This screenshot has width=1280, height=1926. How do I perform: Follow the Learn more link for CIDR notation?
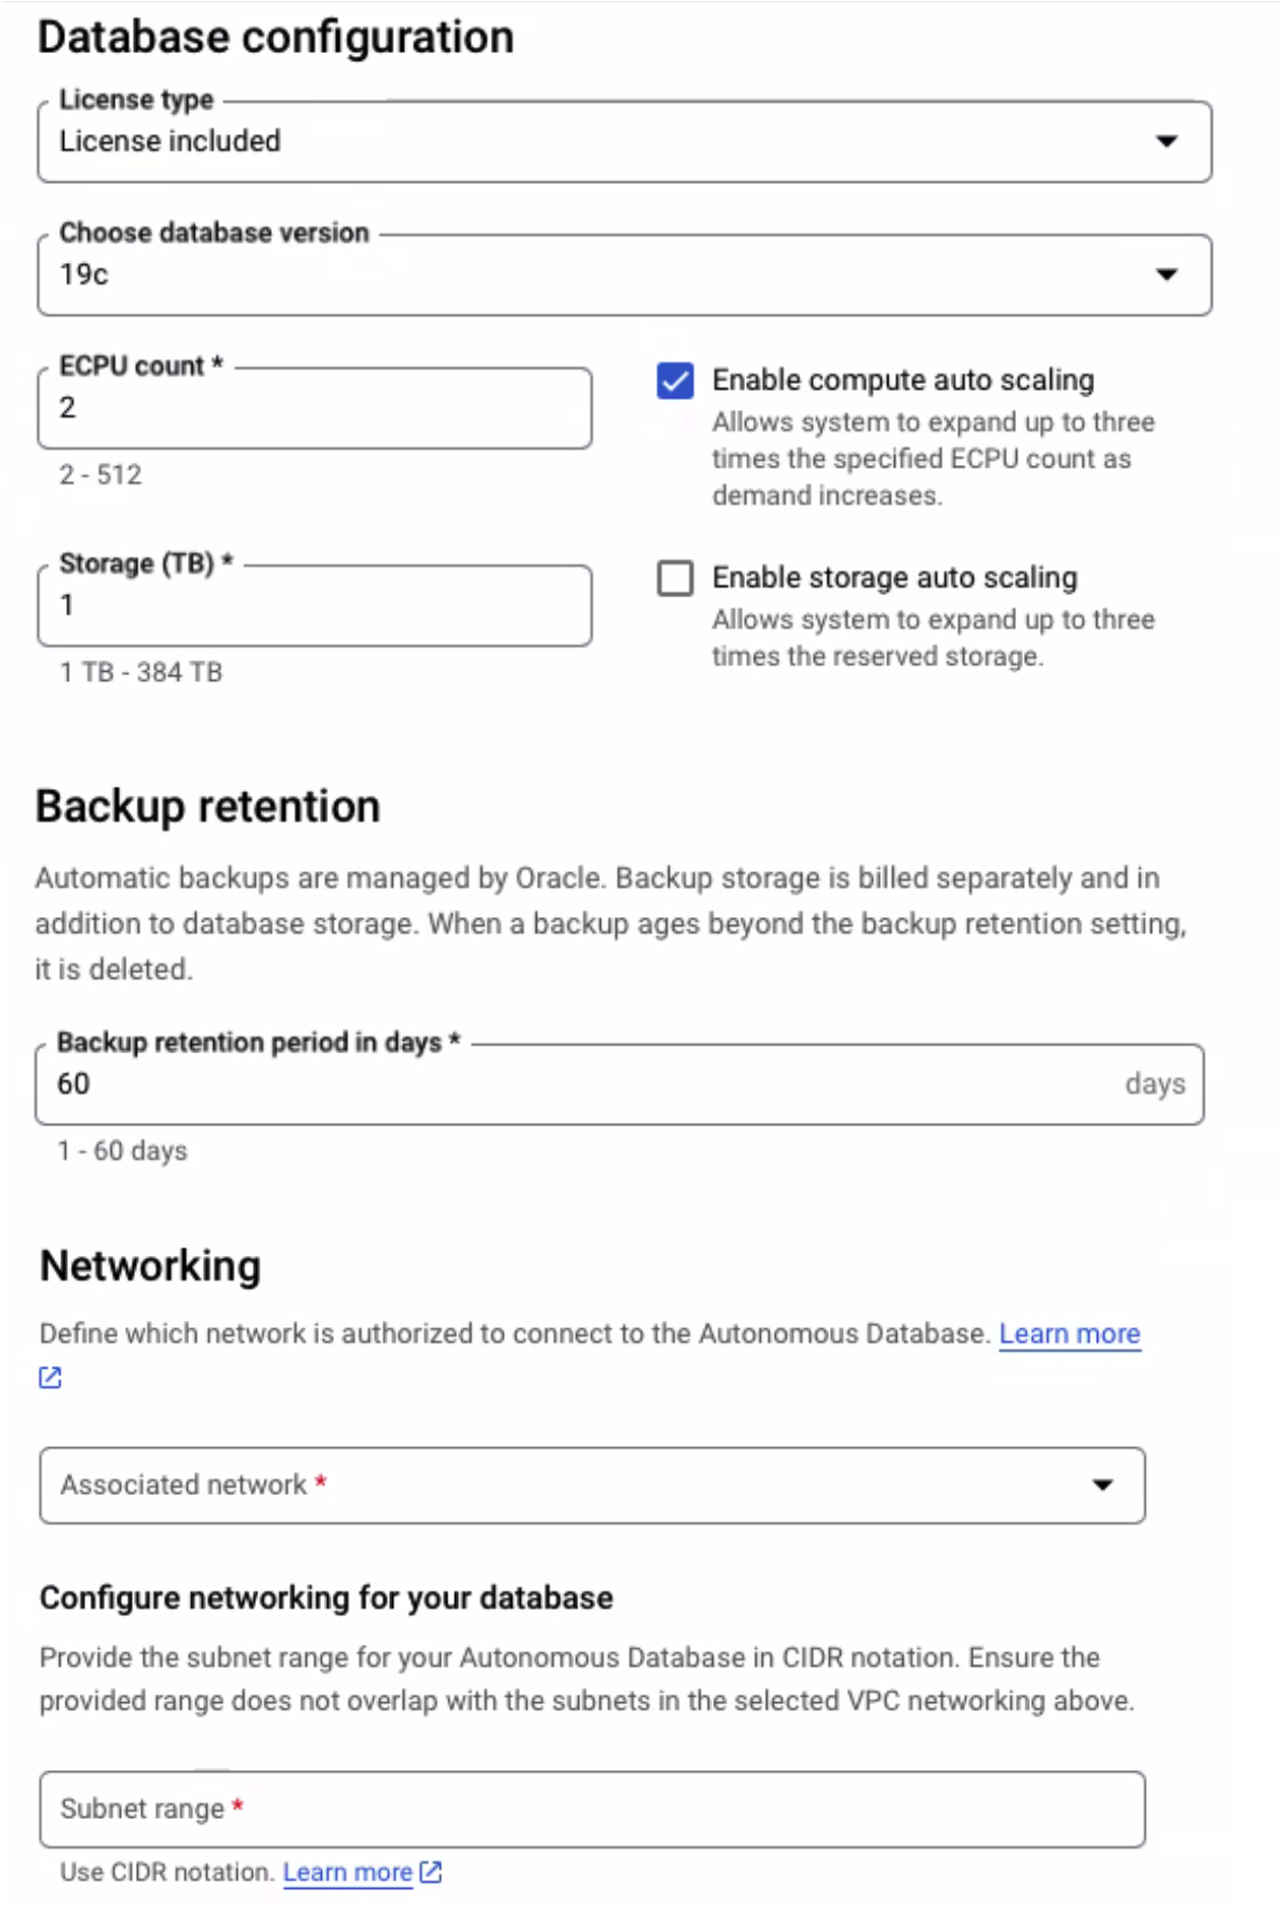(349, 1871)
